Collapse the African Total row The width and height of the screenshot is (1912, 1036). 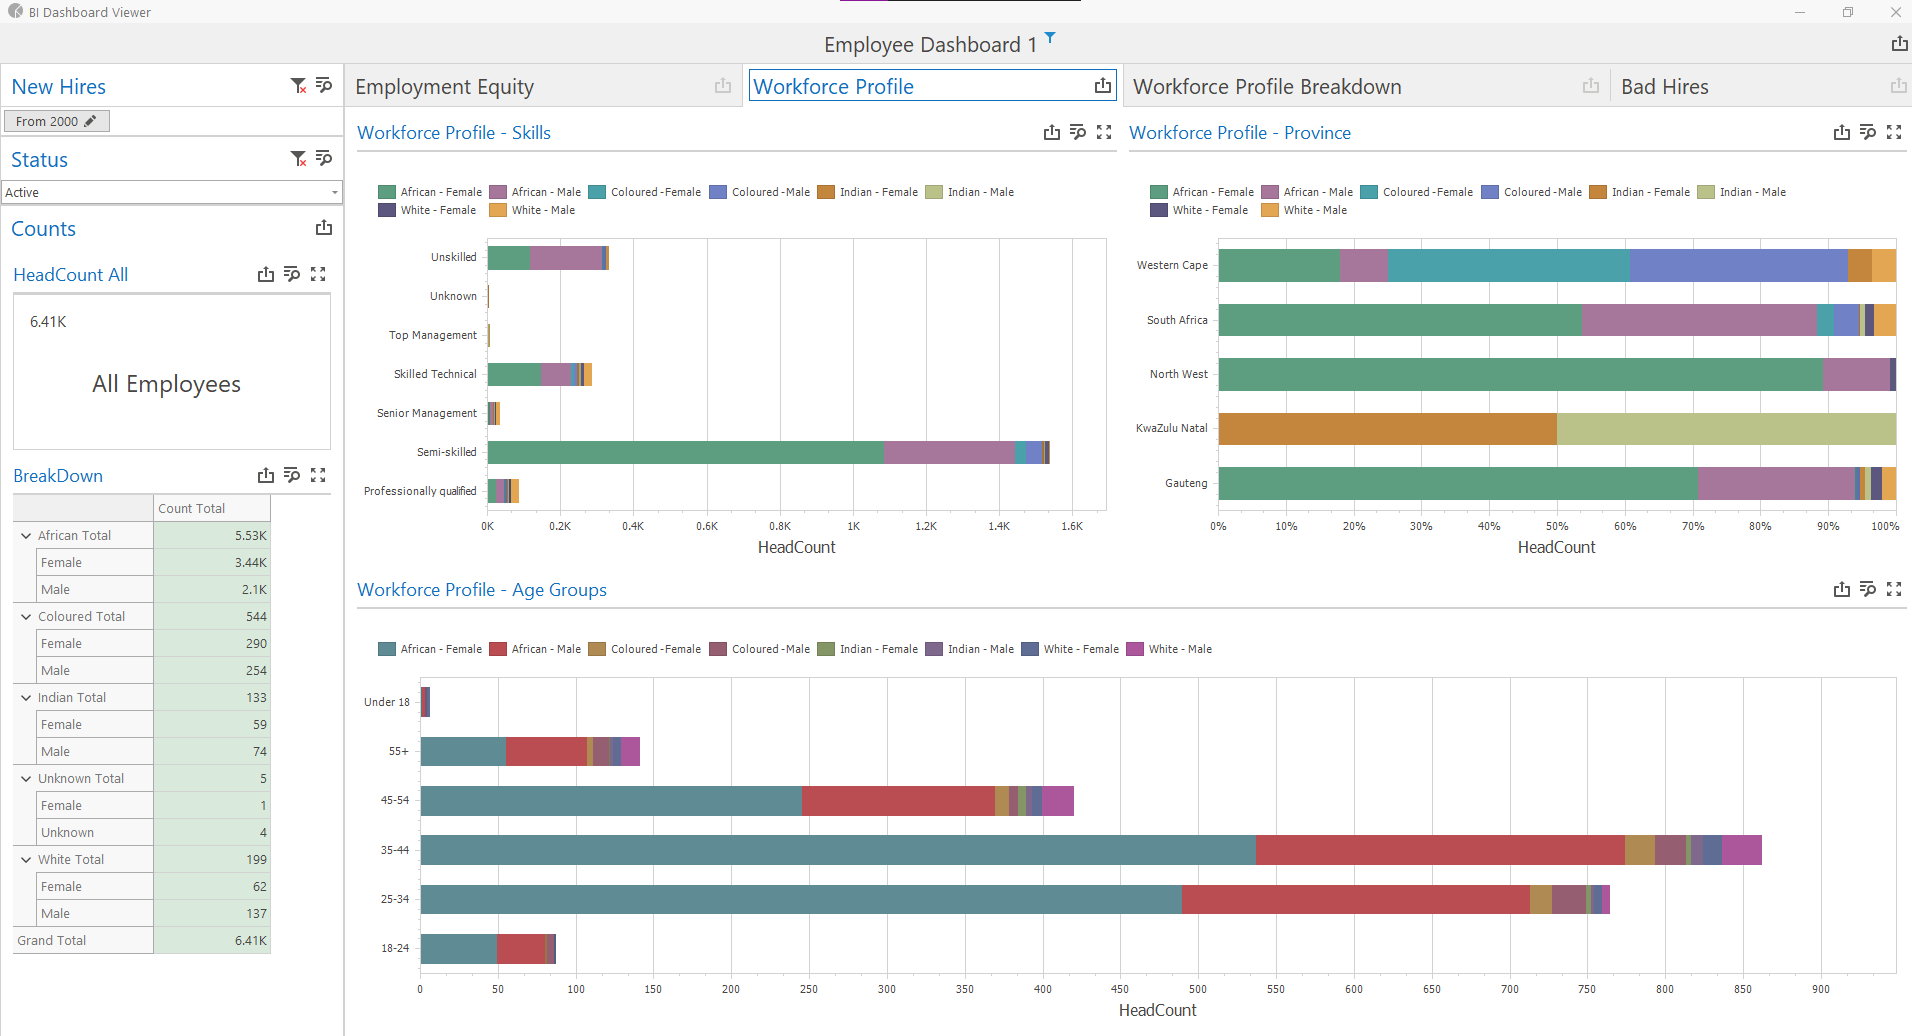click(x=26, y=536)
